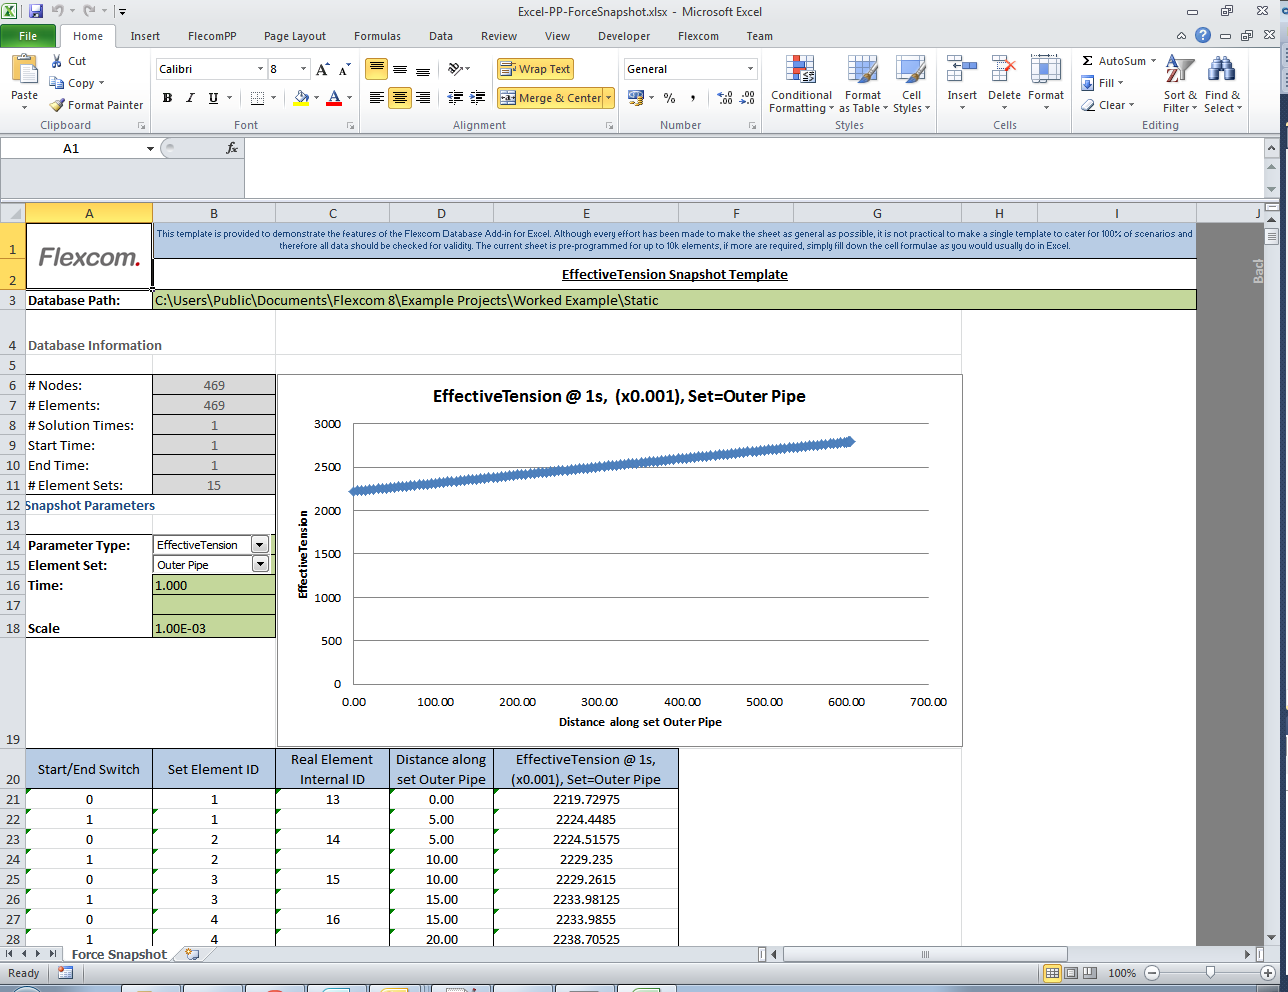The height and width of the screenshot is (992, 1288).
Task: Open the Sort & Filter menu
Action: coord(1180,85)
